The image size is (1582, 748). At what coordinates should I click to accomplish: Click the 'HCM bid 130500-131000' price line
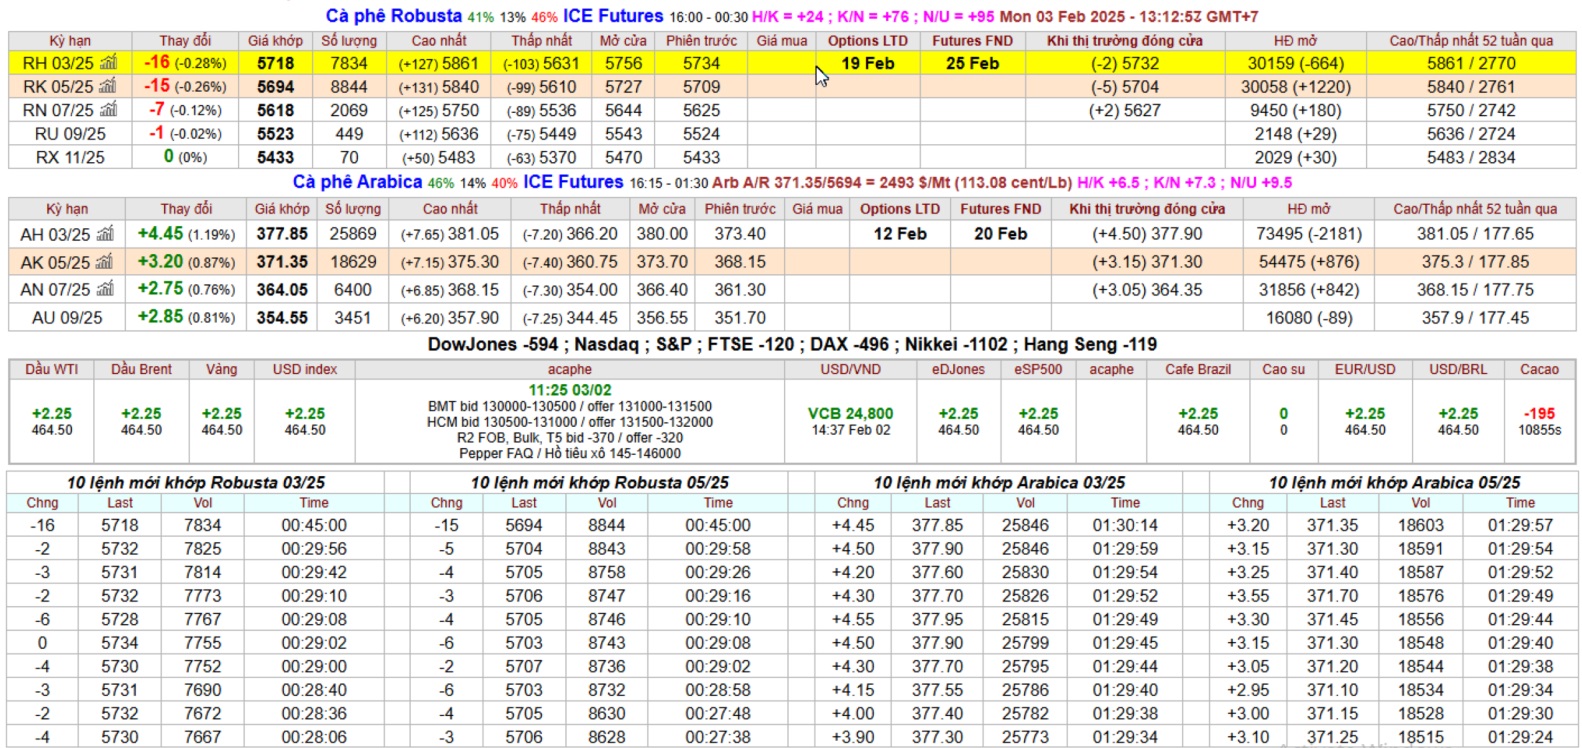569,422
